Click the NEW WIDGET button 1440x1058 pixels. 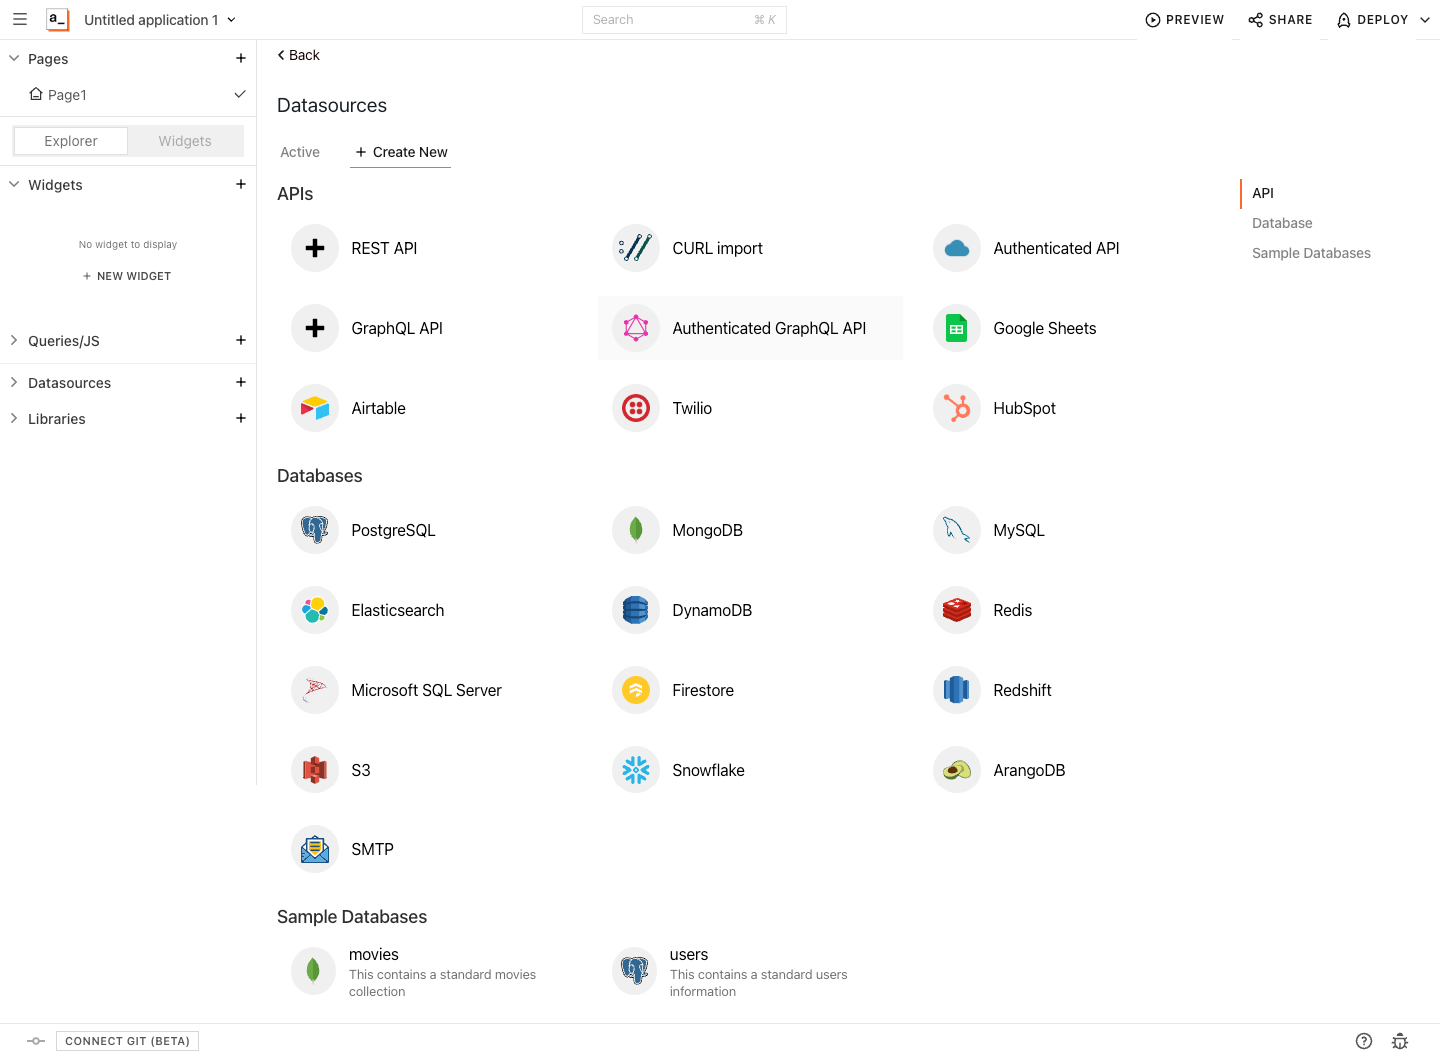(x=127, y=276)
